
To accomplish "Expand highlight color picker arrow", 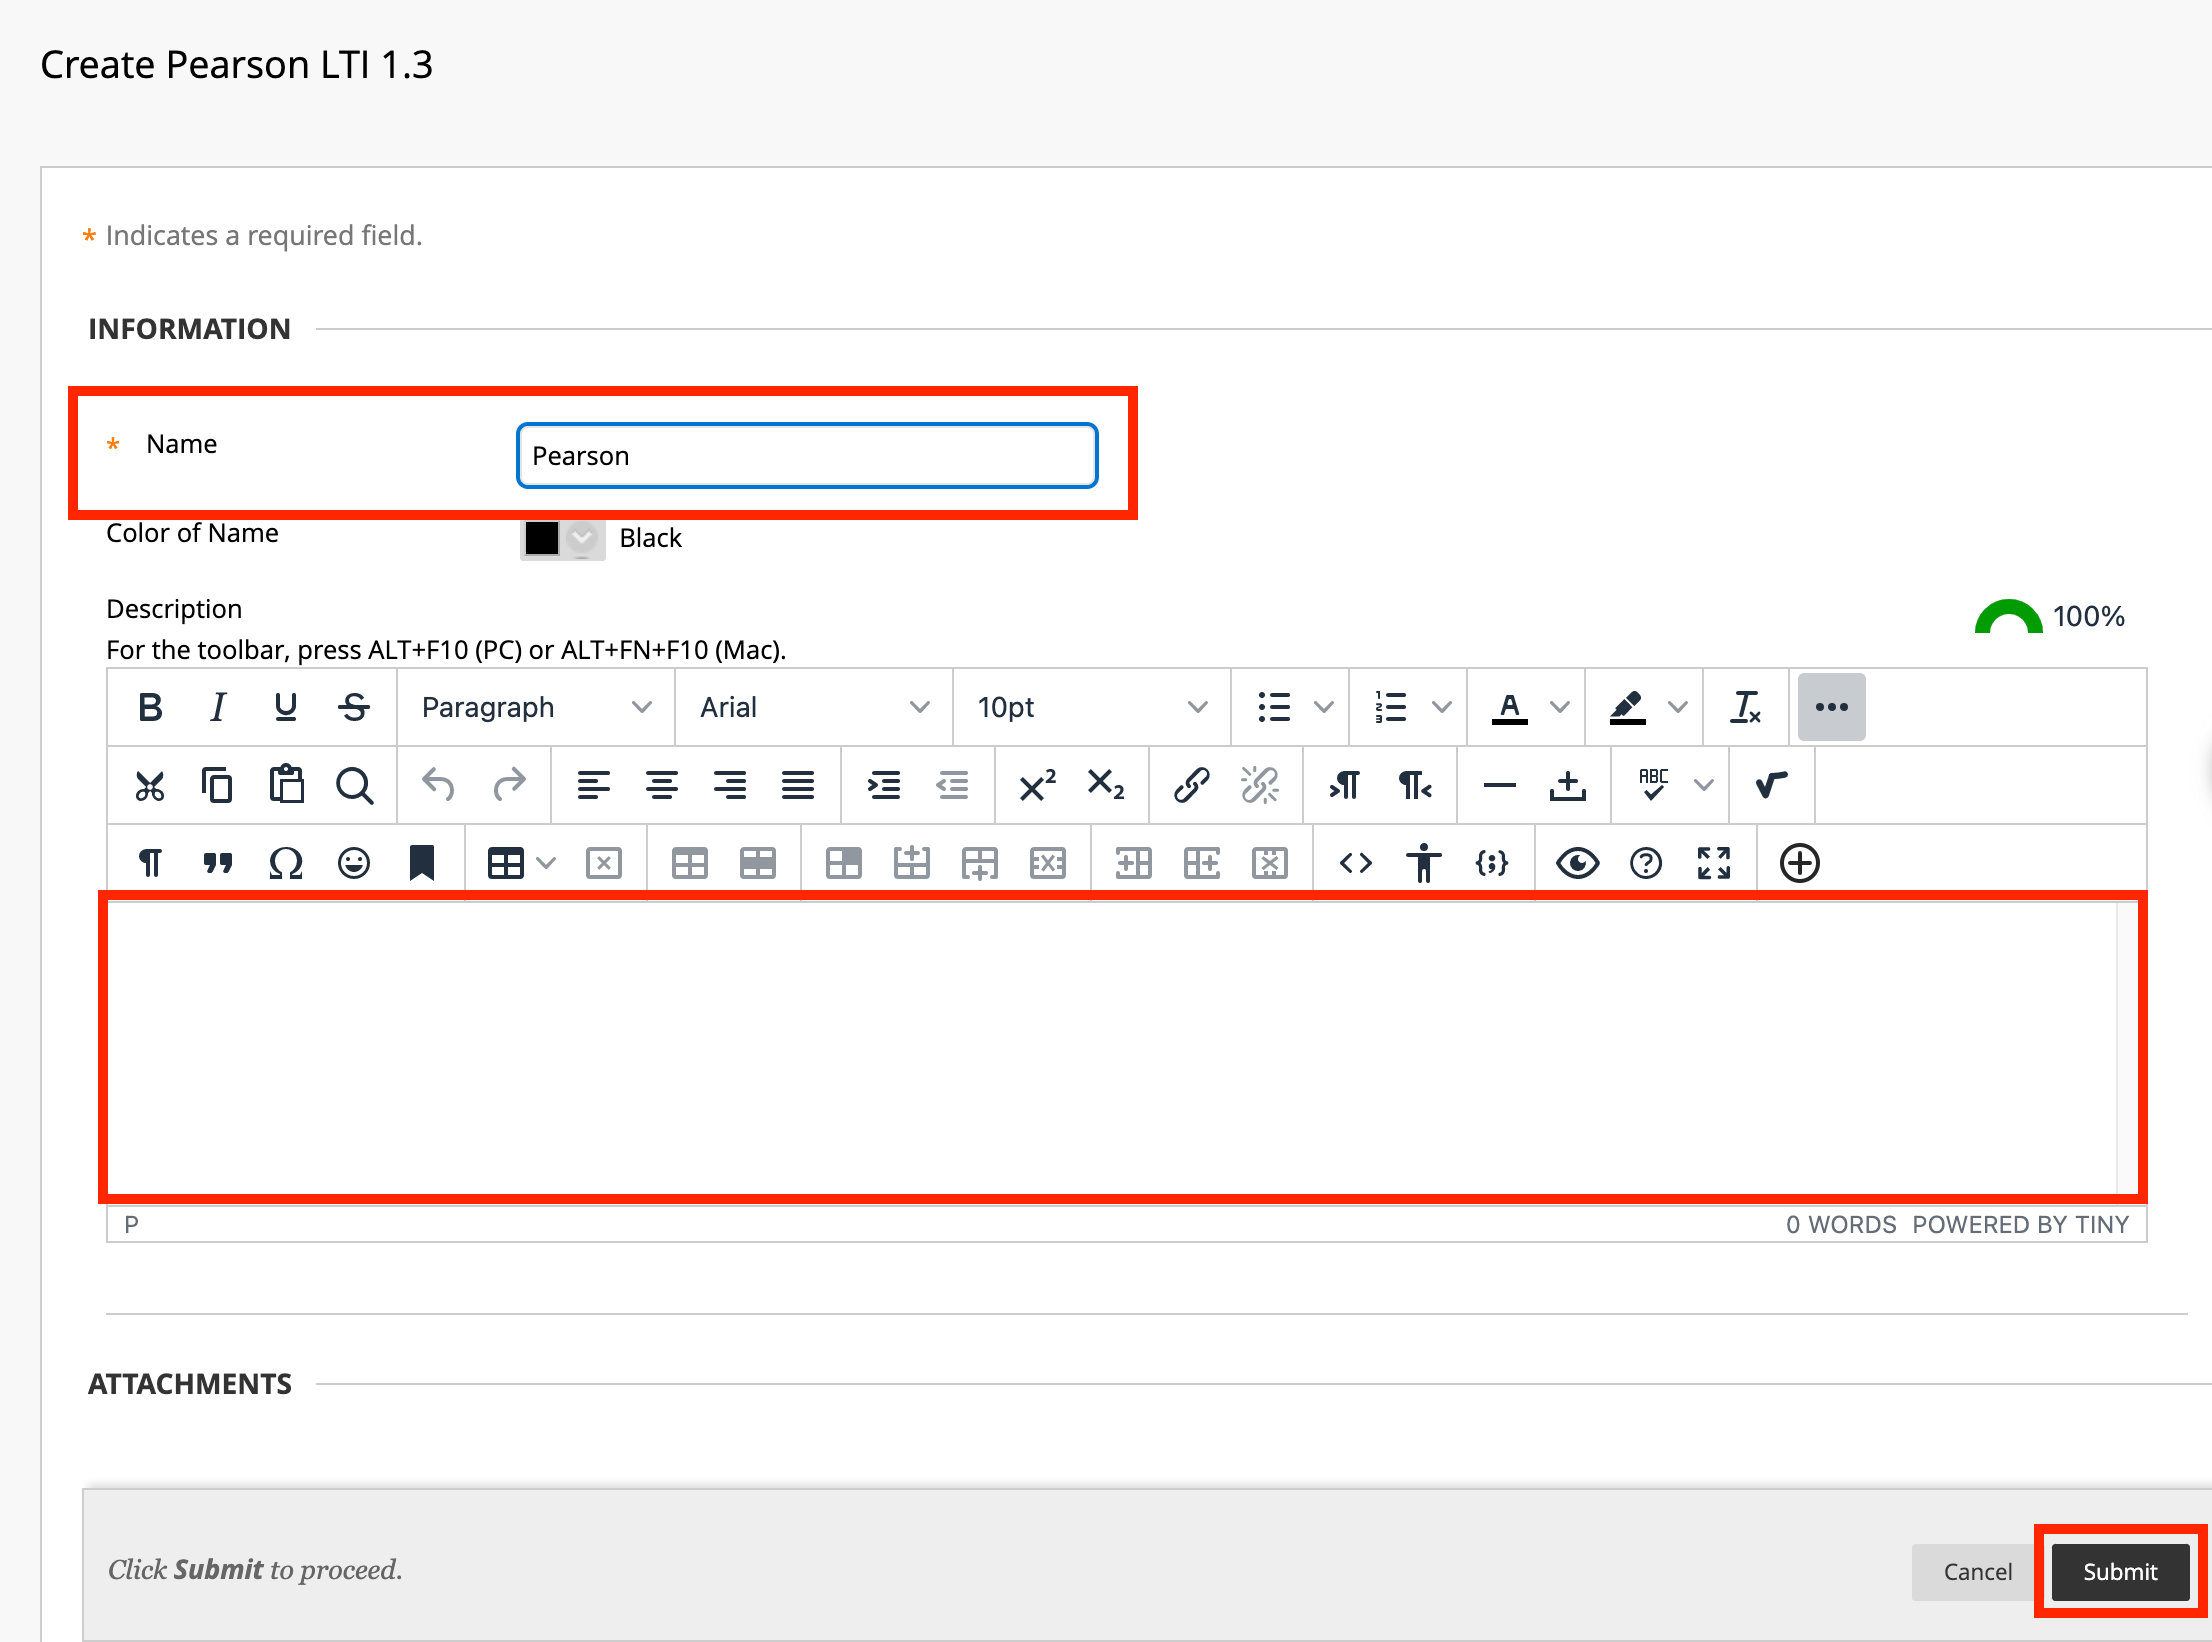I will pos(1678,707).
